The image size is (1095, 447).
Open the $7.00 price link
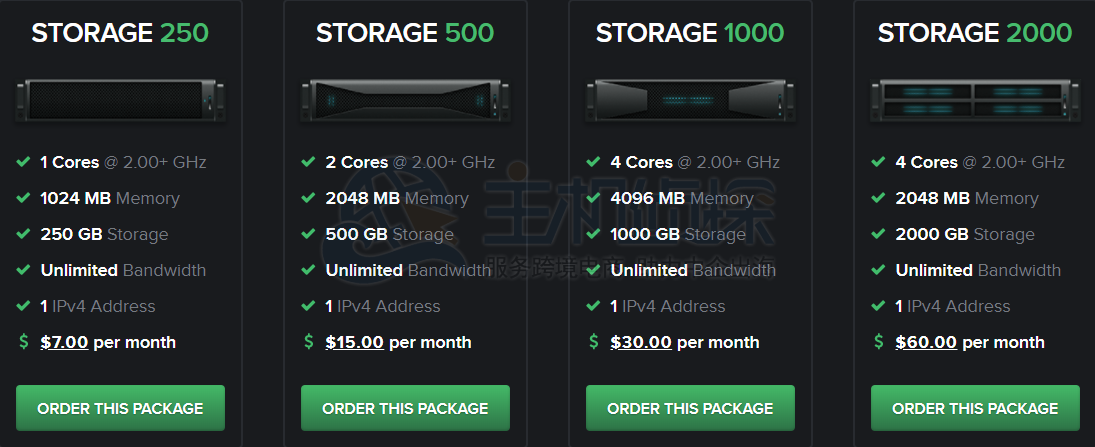pos(64,342)
